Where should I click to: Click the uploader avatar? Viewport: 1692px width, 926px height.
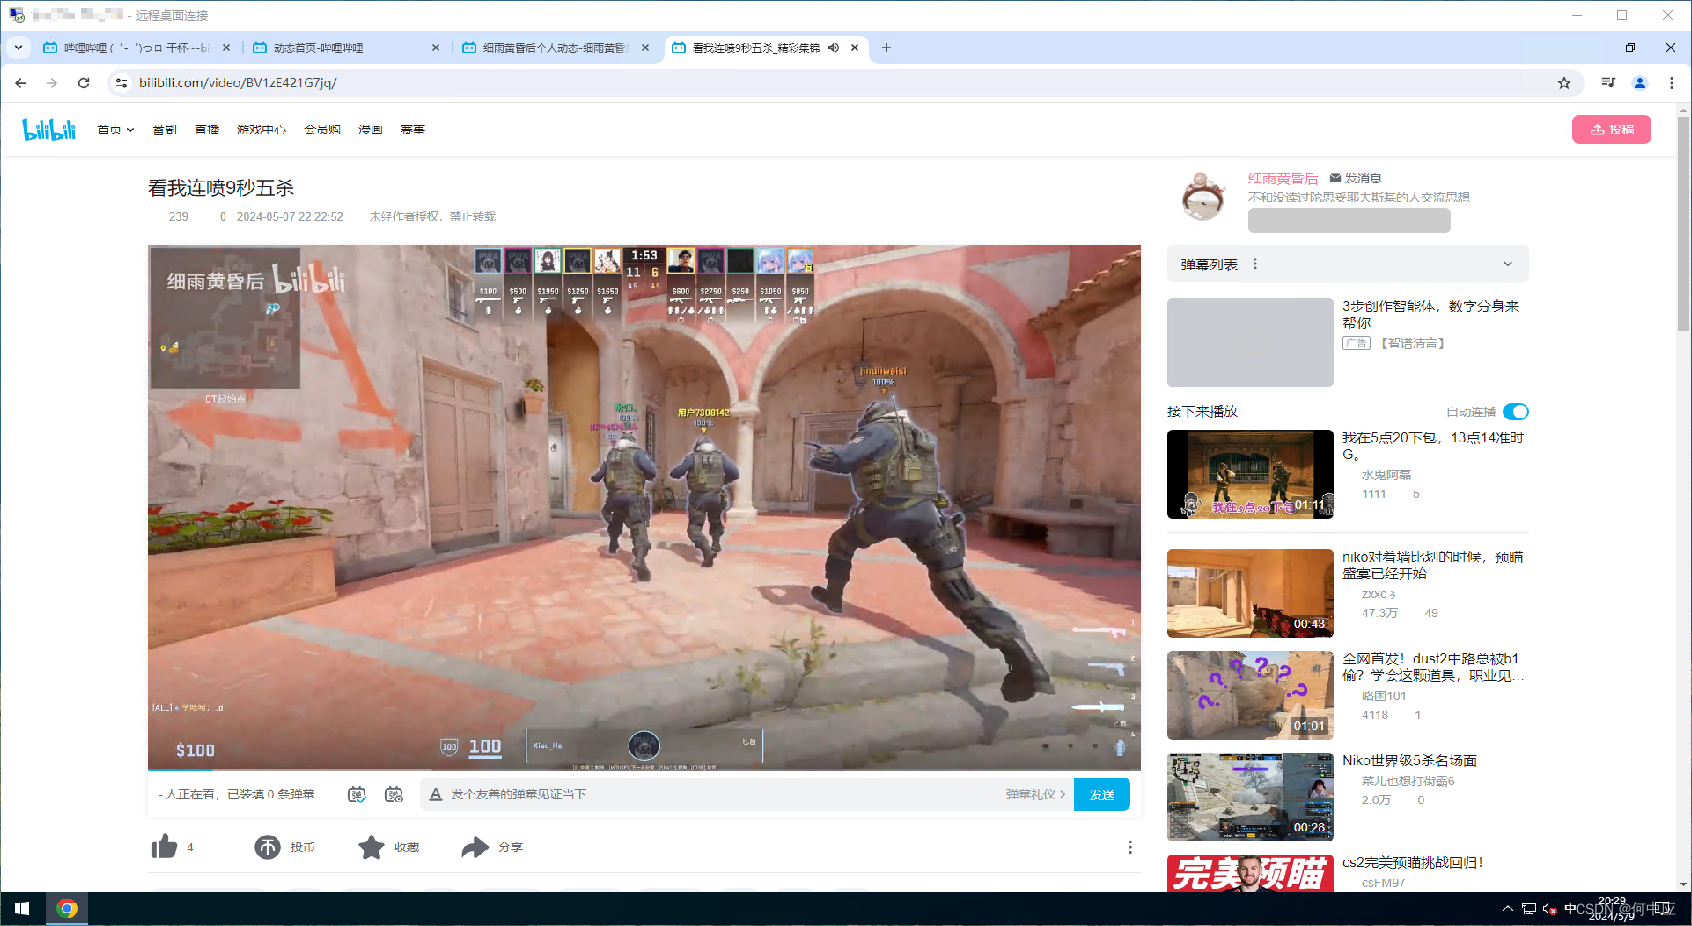1202,196
